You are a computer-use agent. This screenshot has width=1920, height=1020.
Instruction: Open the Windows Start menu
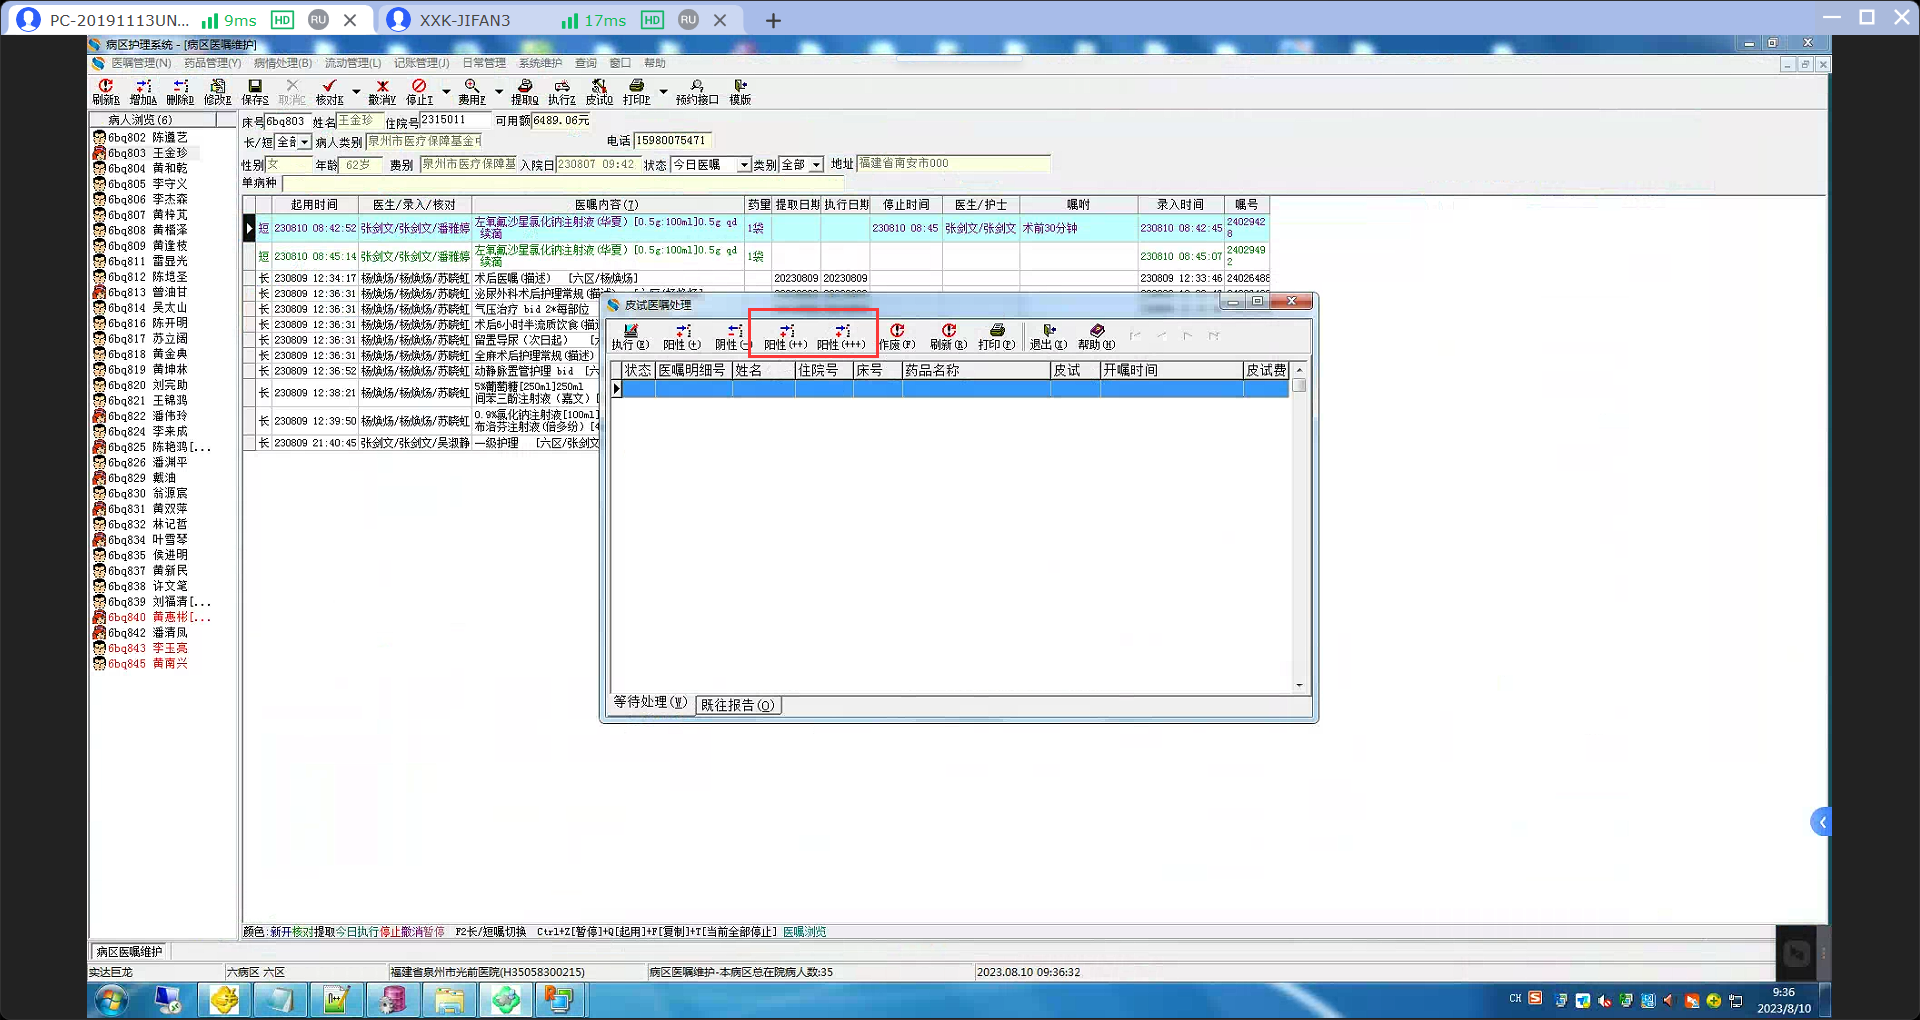click(x=112, y=1000)
